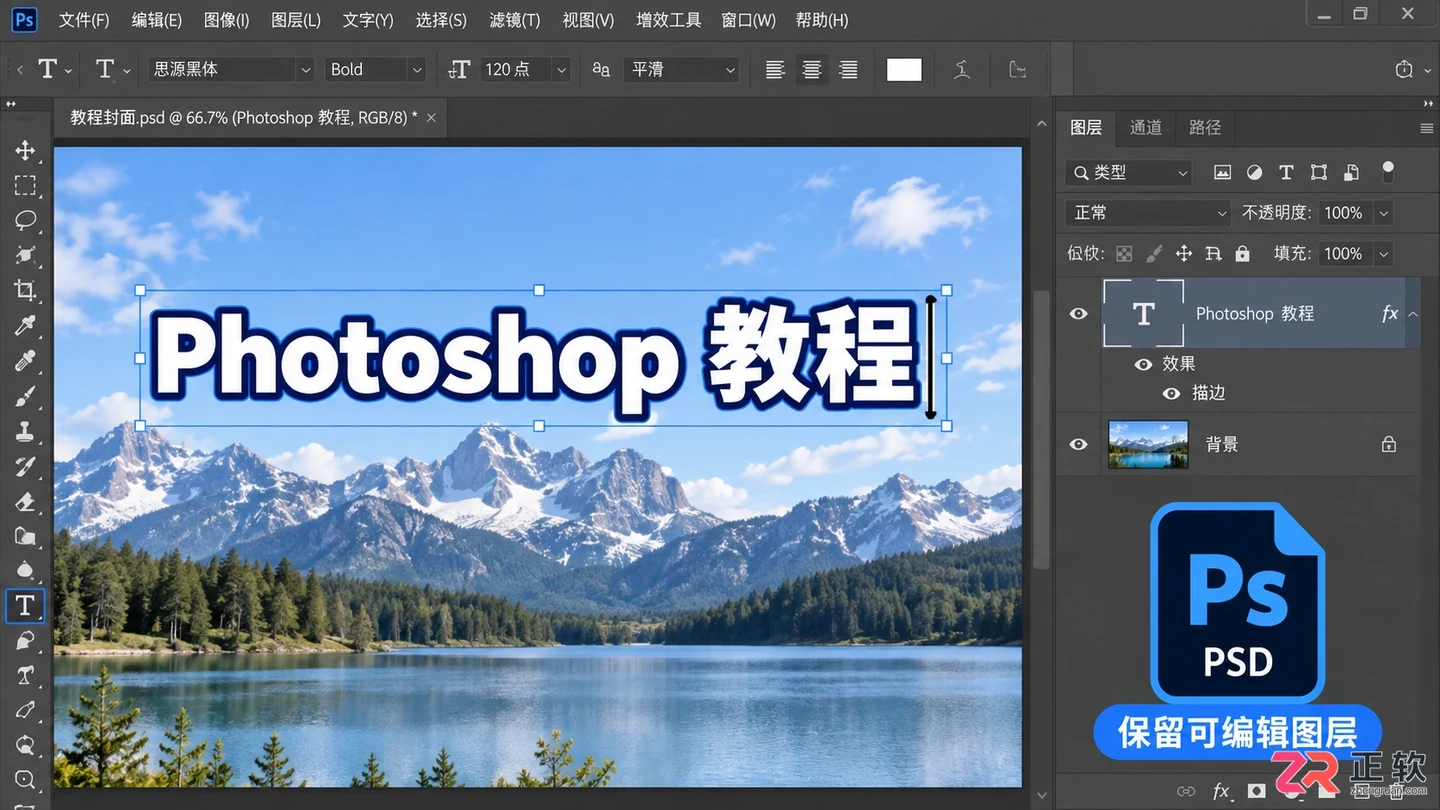The width and height of the screenshot is (1440, 810).
Task: Open the 增效工具 menu
Action: point(669,20)
